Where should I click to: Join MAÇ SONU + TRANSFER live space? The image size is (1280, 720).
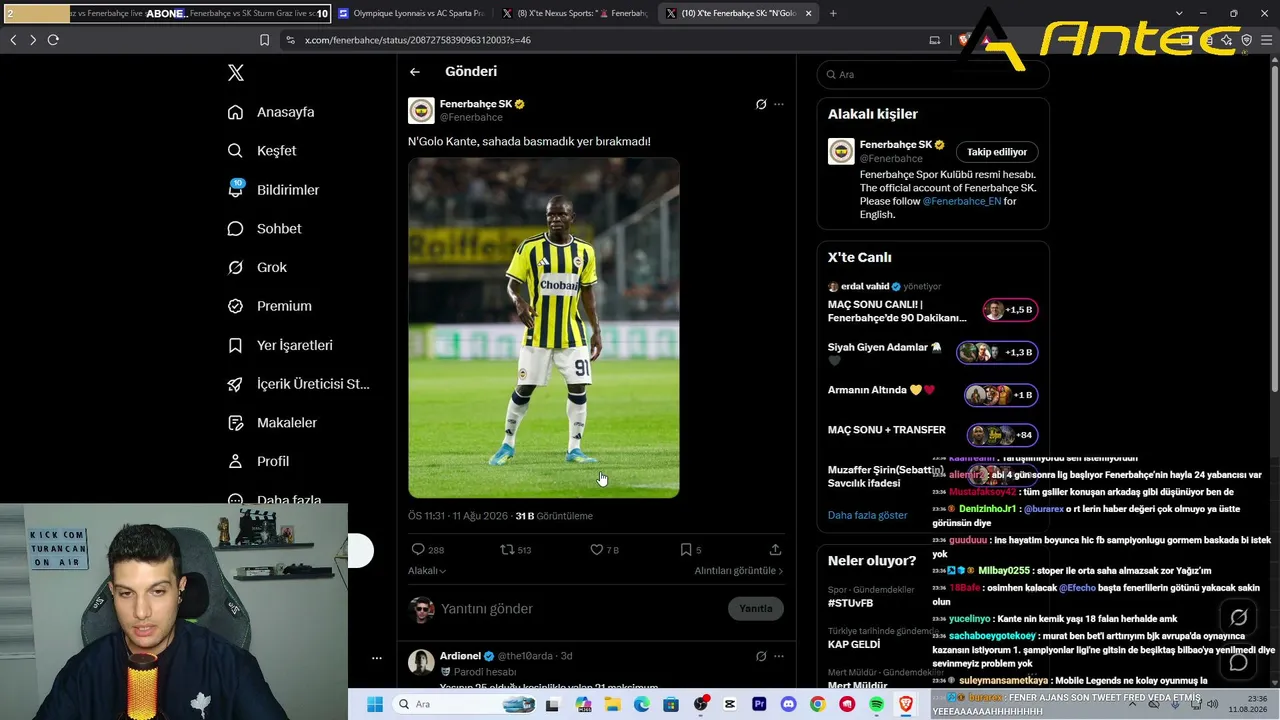tap(1003, 435)
